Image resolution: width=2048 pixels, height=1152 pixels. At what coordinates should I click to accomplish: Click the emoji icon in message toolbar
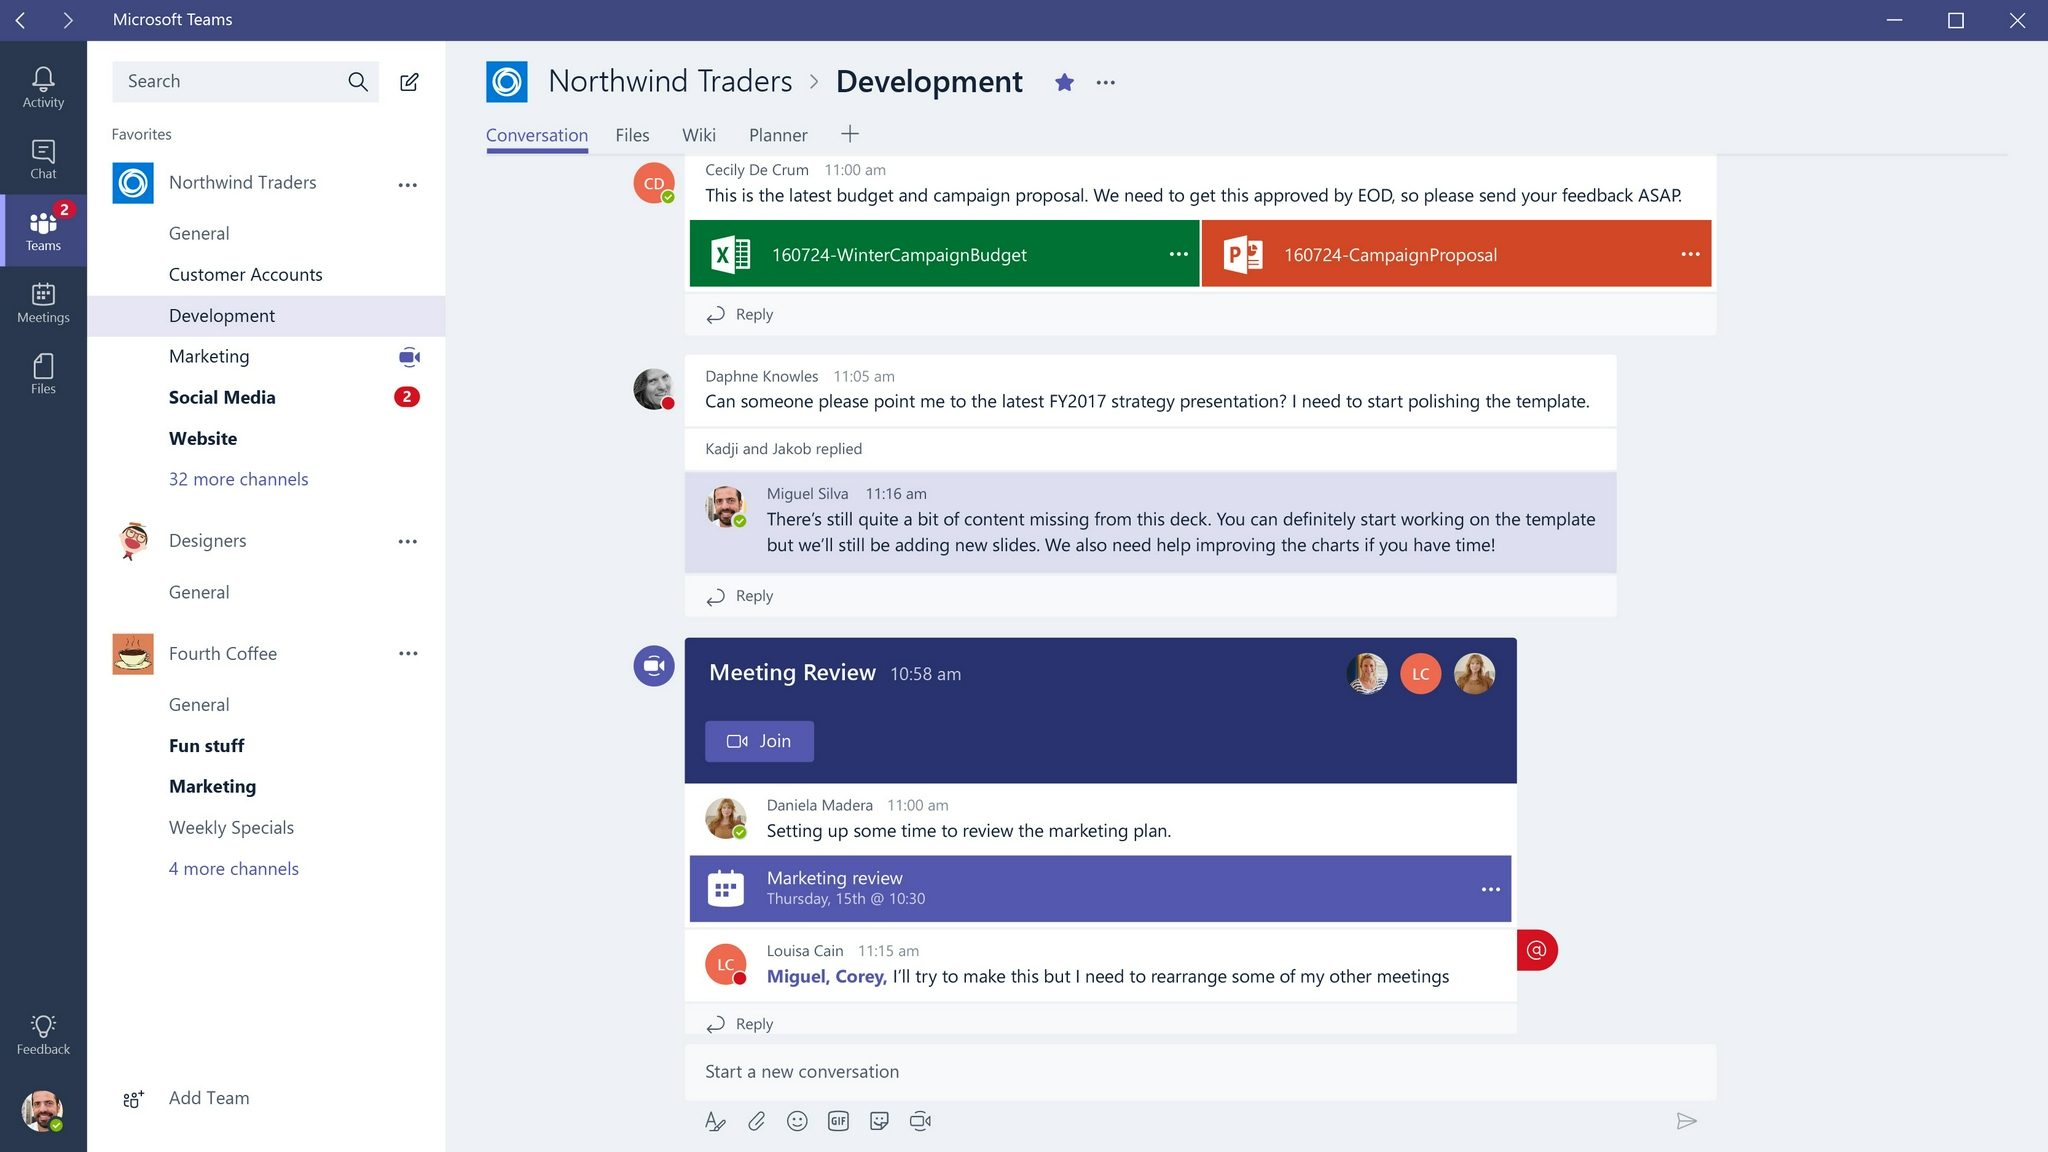click(796, 1120)
